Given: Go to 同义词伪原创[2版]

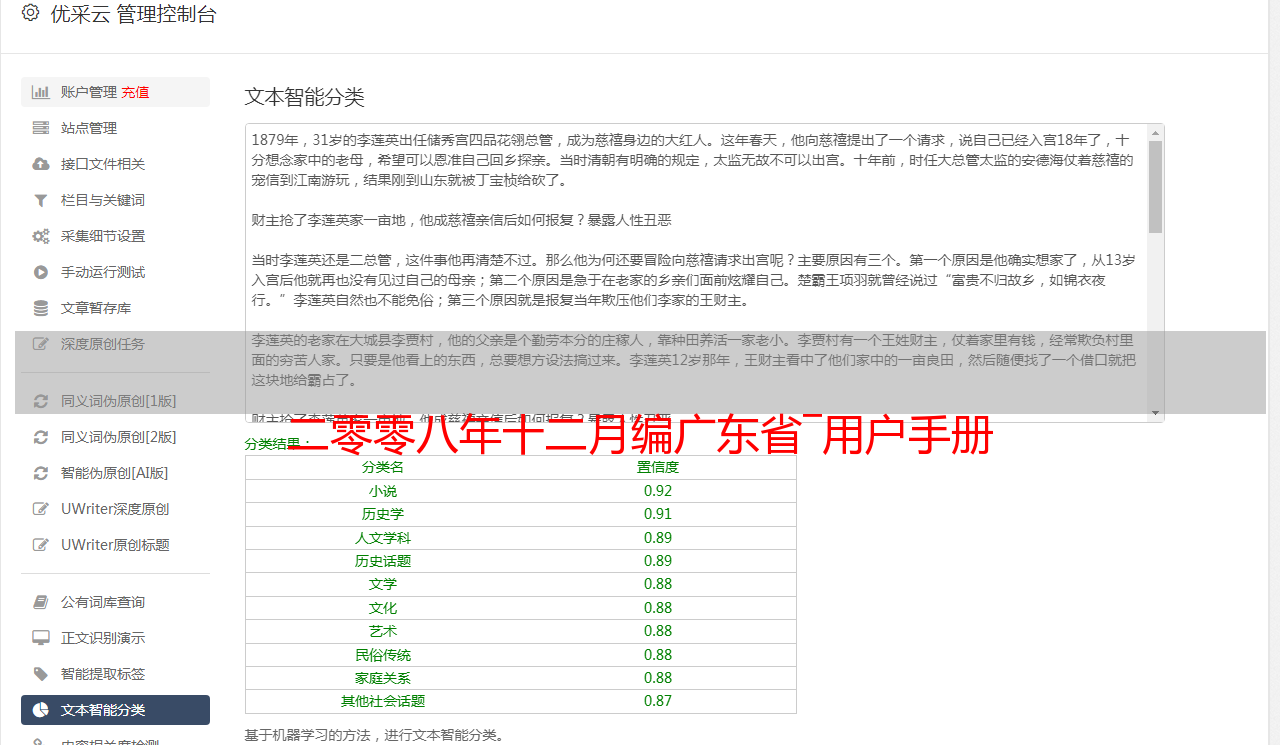Looking at the screenshot, I should point(115,437).
